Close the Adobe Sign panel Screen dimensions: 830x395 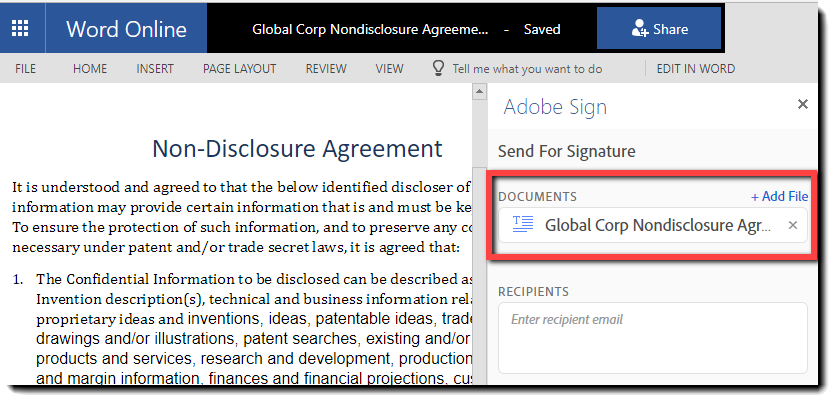point(802,104)
